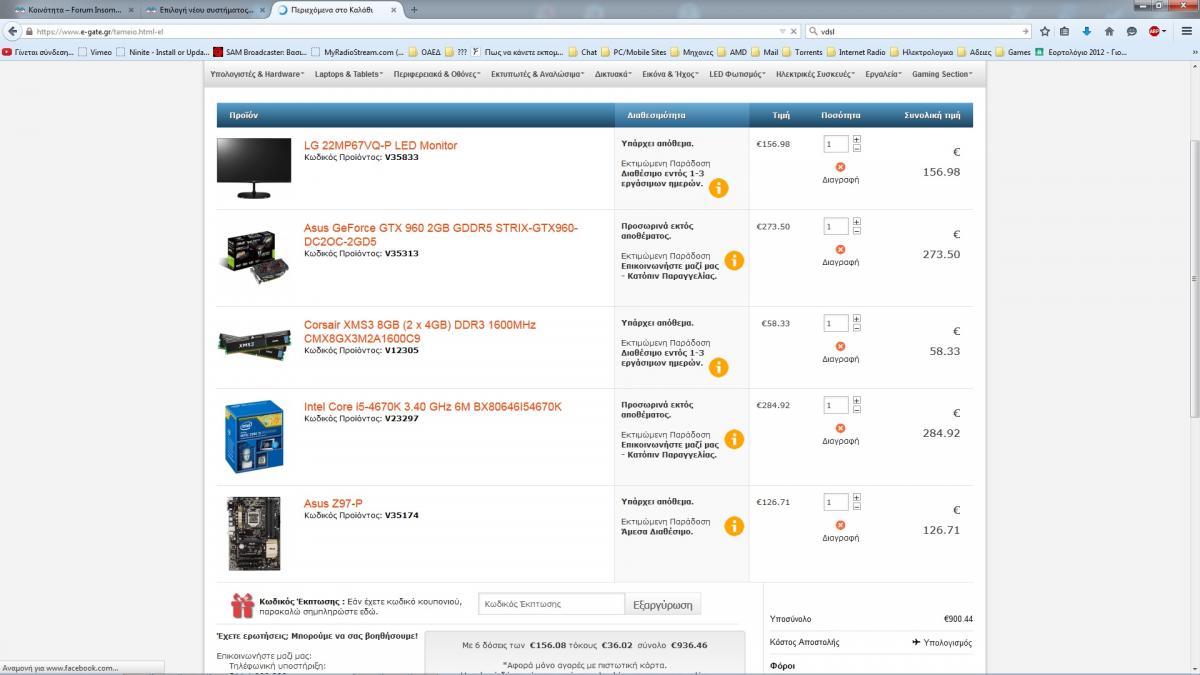This screenshot has width=1200, height=675.
Task: Open Intel Core i5-4670K product link
Action: (433, 407)
